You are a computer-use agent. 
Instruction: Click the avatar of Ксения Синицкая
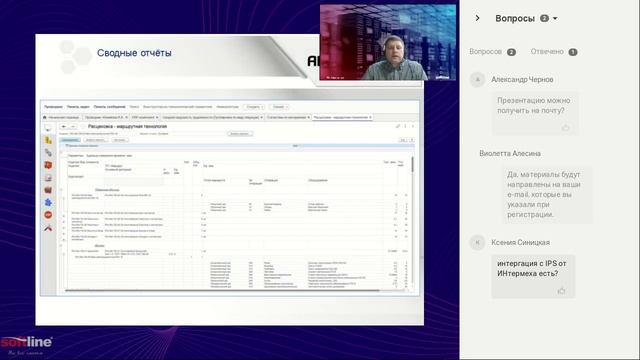point(477,242)
